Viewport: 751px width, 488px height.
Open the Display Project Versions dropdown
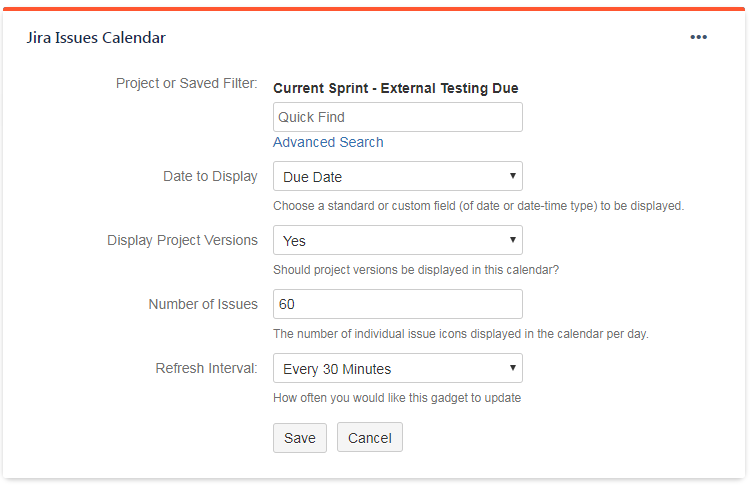click(397, 241)
